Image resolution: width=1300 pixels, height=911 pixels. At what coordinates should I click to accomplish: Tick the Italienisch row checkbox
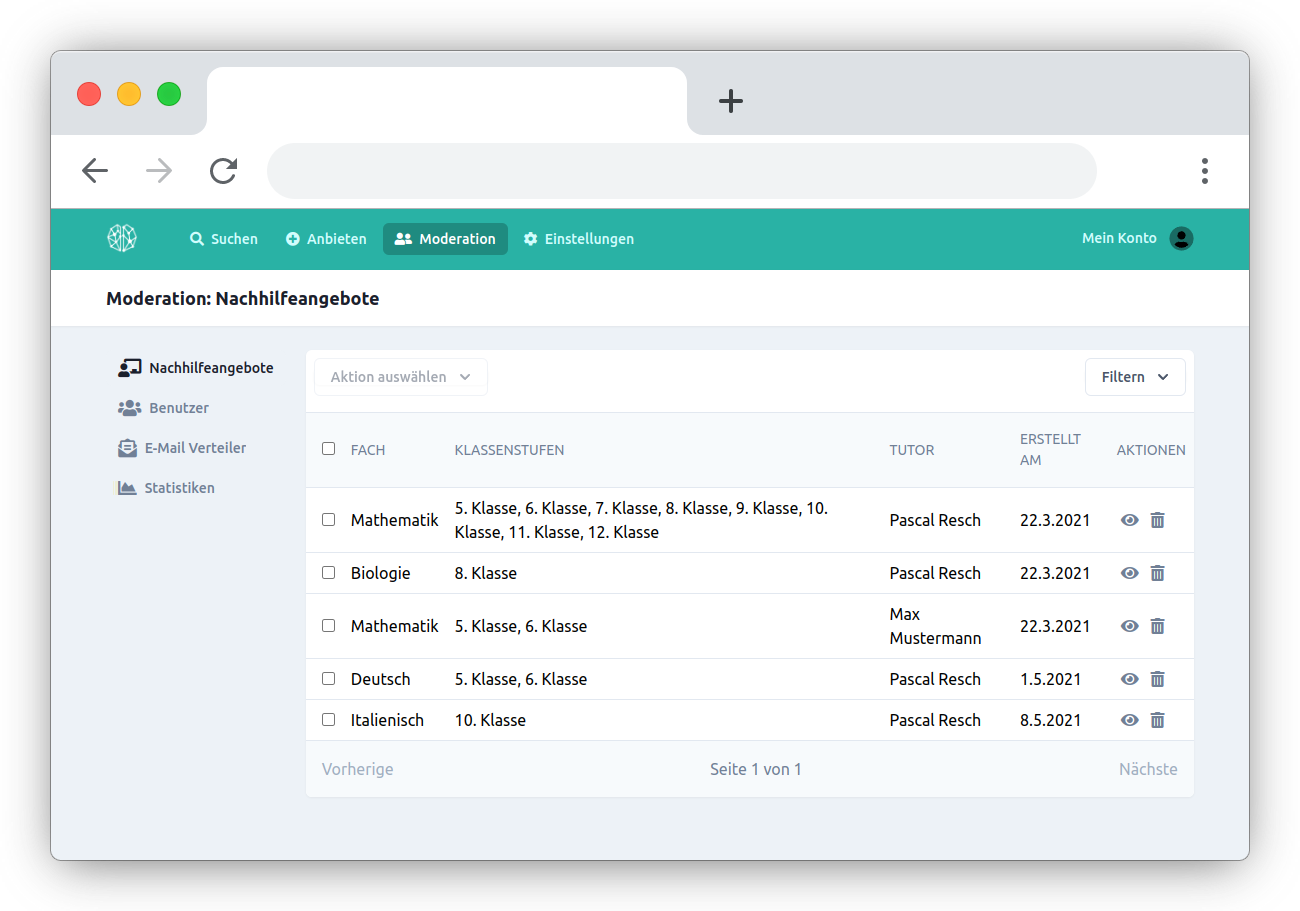click(328, 720)
